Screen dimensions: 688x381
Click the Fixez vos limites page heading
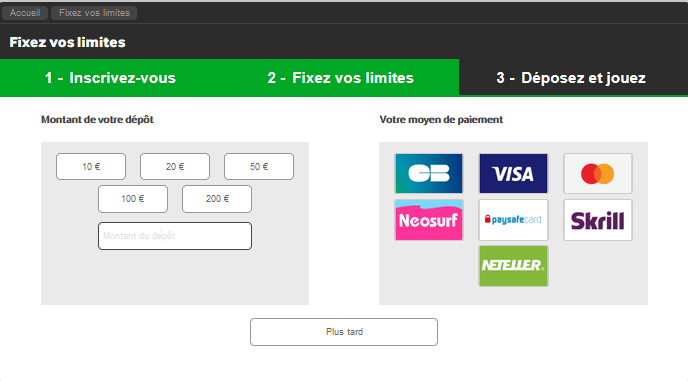click(x=68, y=42)
